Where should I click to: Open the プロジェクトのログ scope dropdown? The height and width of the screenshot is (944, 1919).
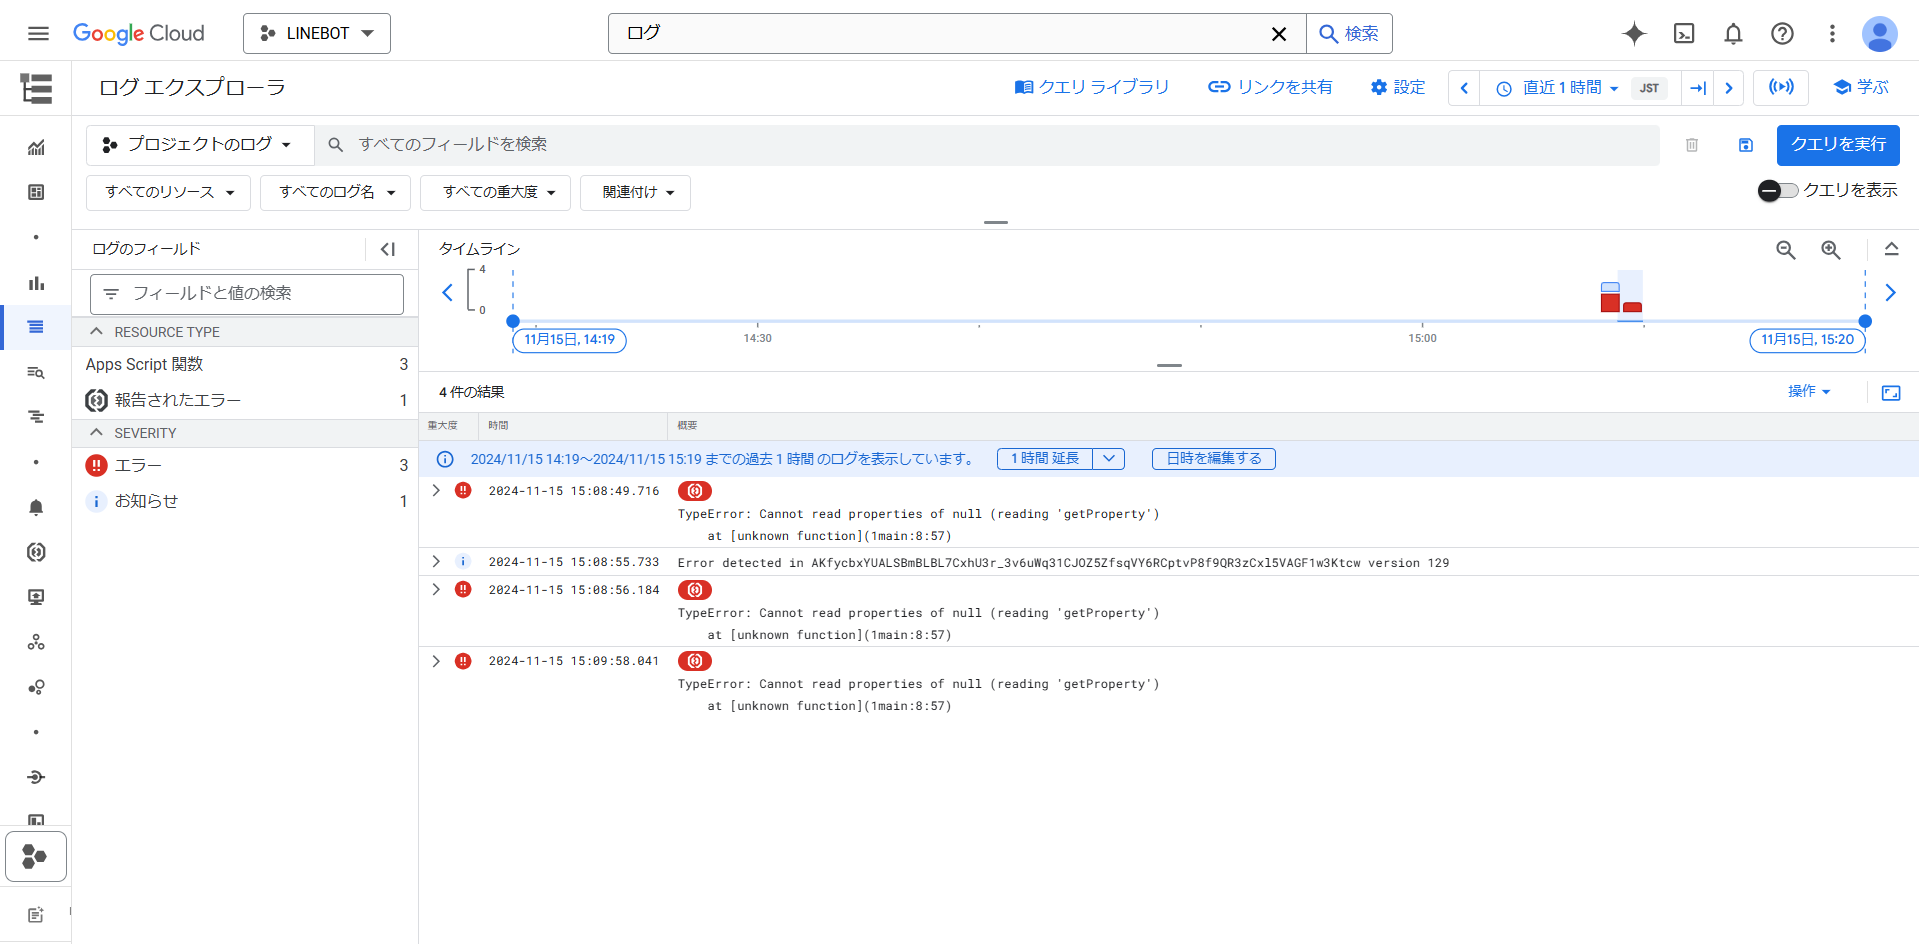198,145
